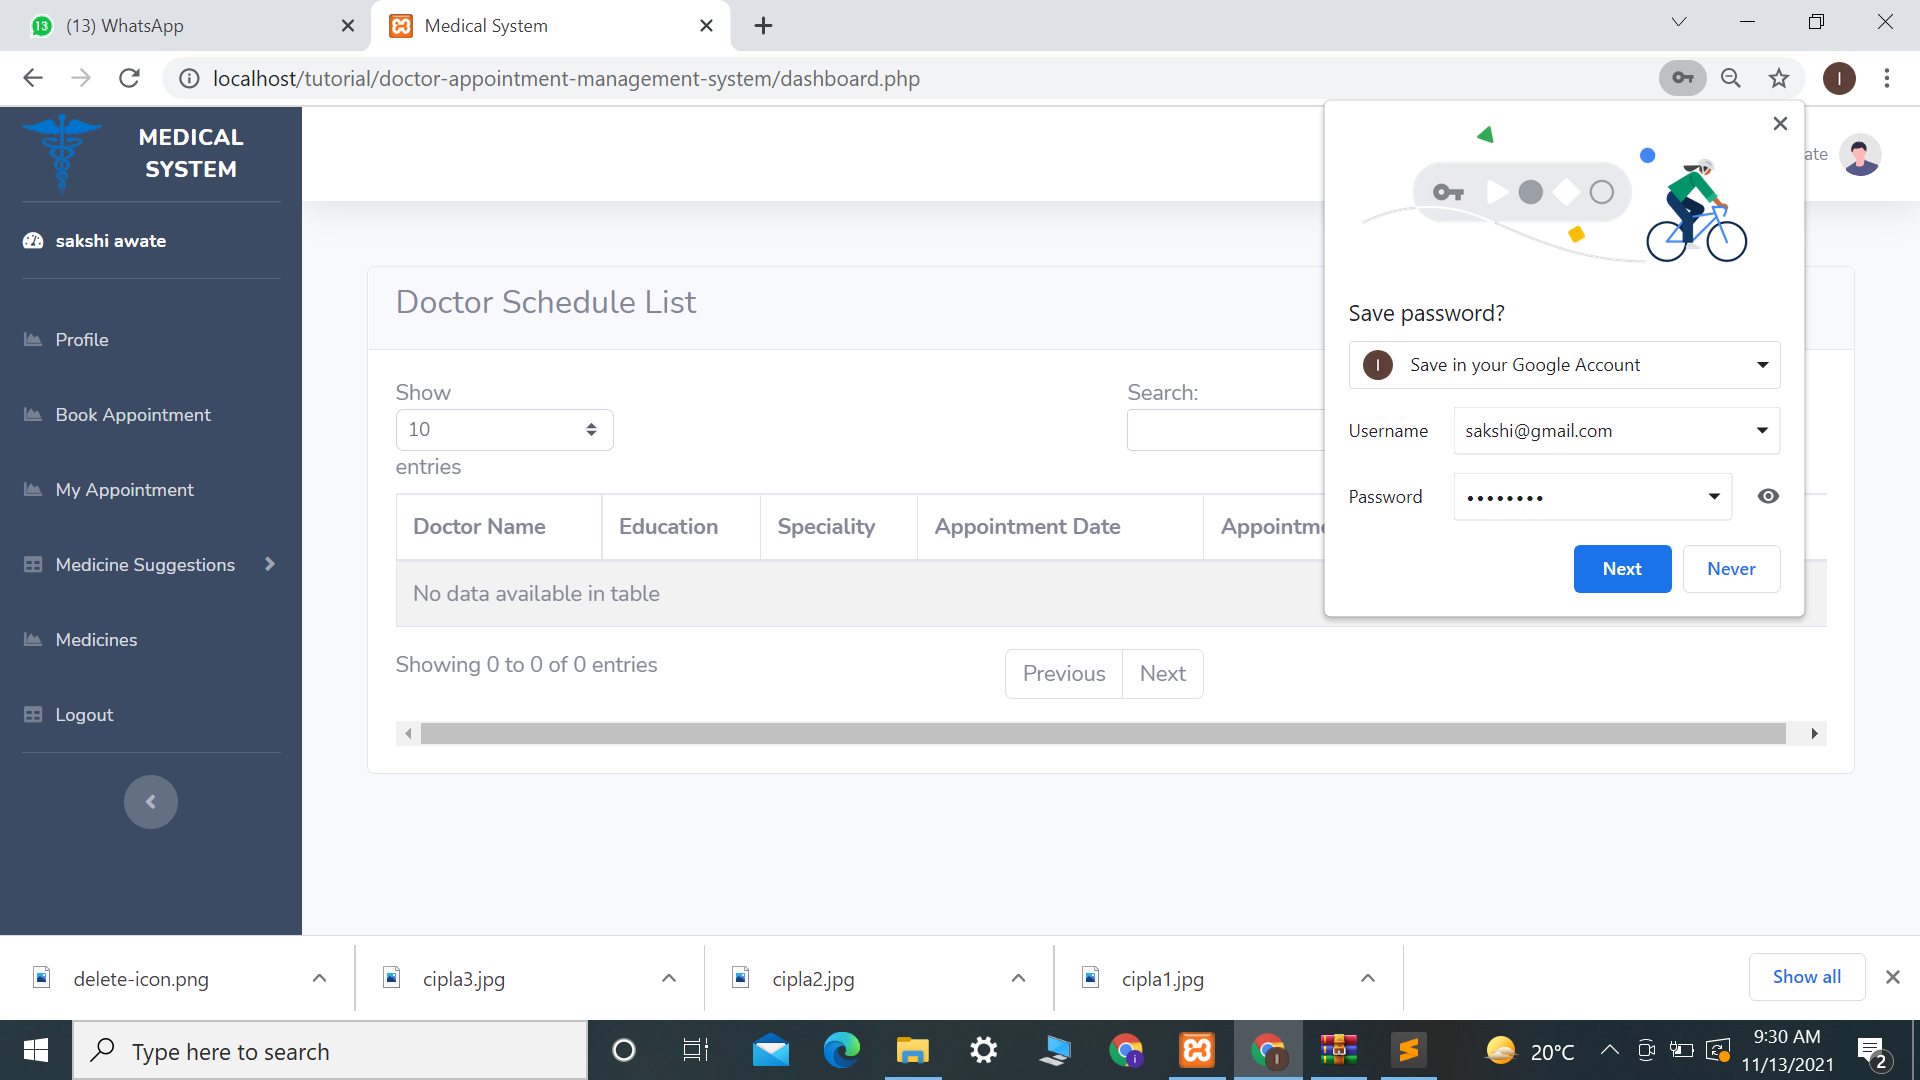Bookmark this page with the star icon
The width and height of the screenshot is (1920, 1080).
click(1779, 78)
